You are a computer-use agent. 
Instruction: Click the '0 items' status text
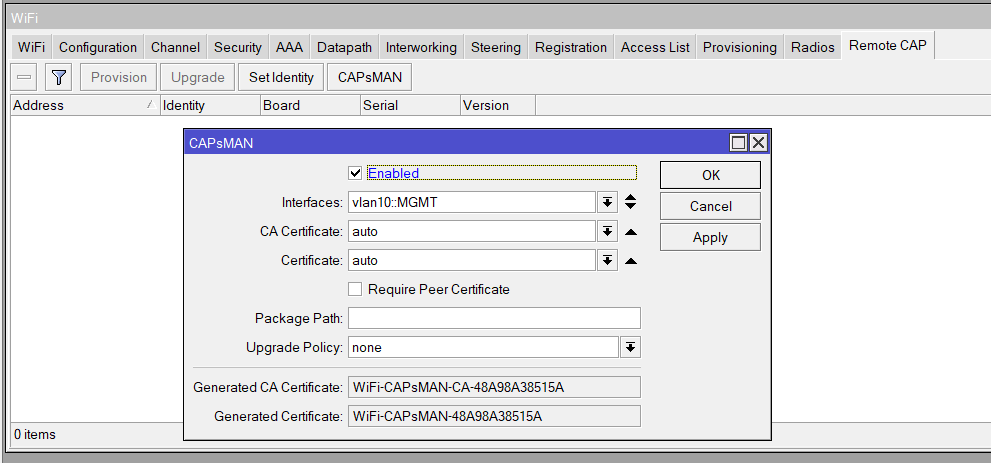[x=35, y=435]
